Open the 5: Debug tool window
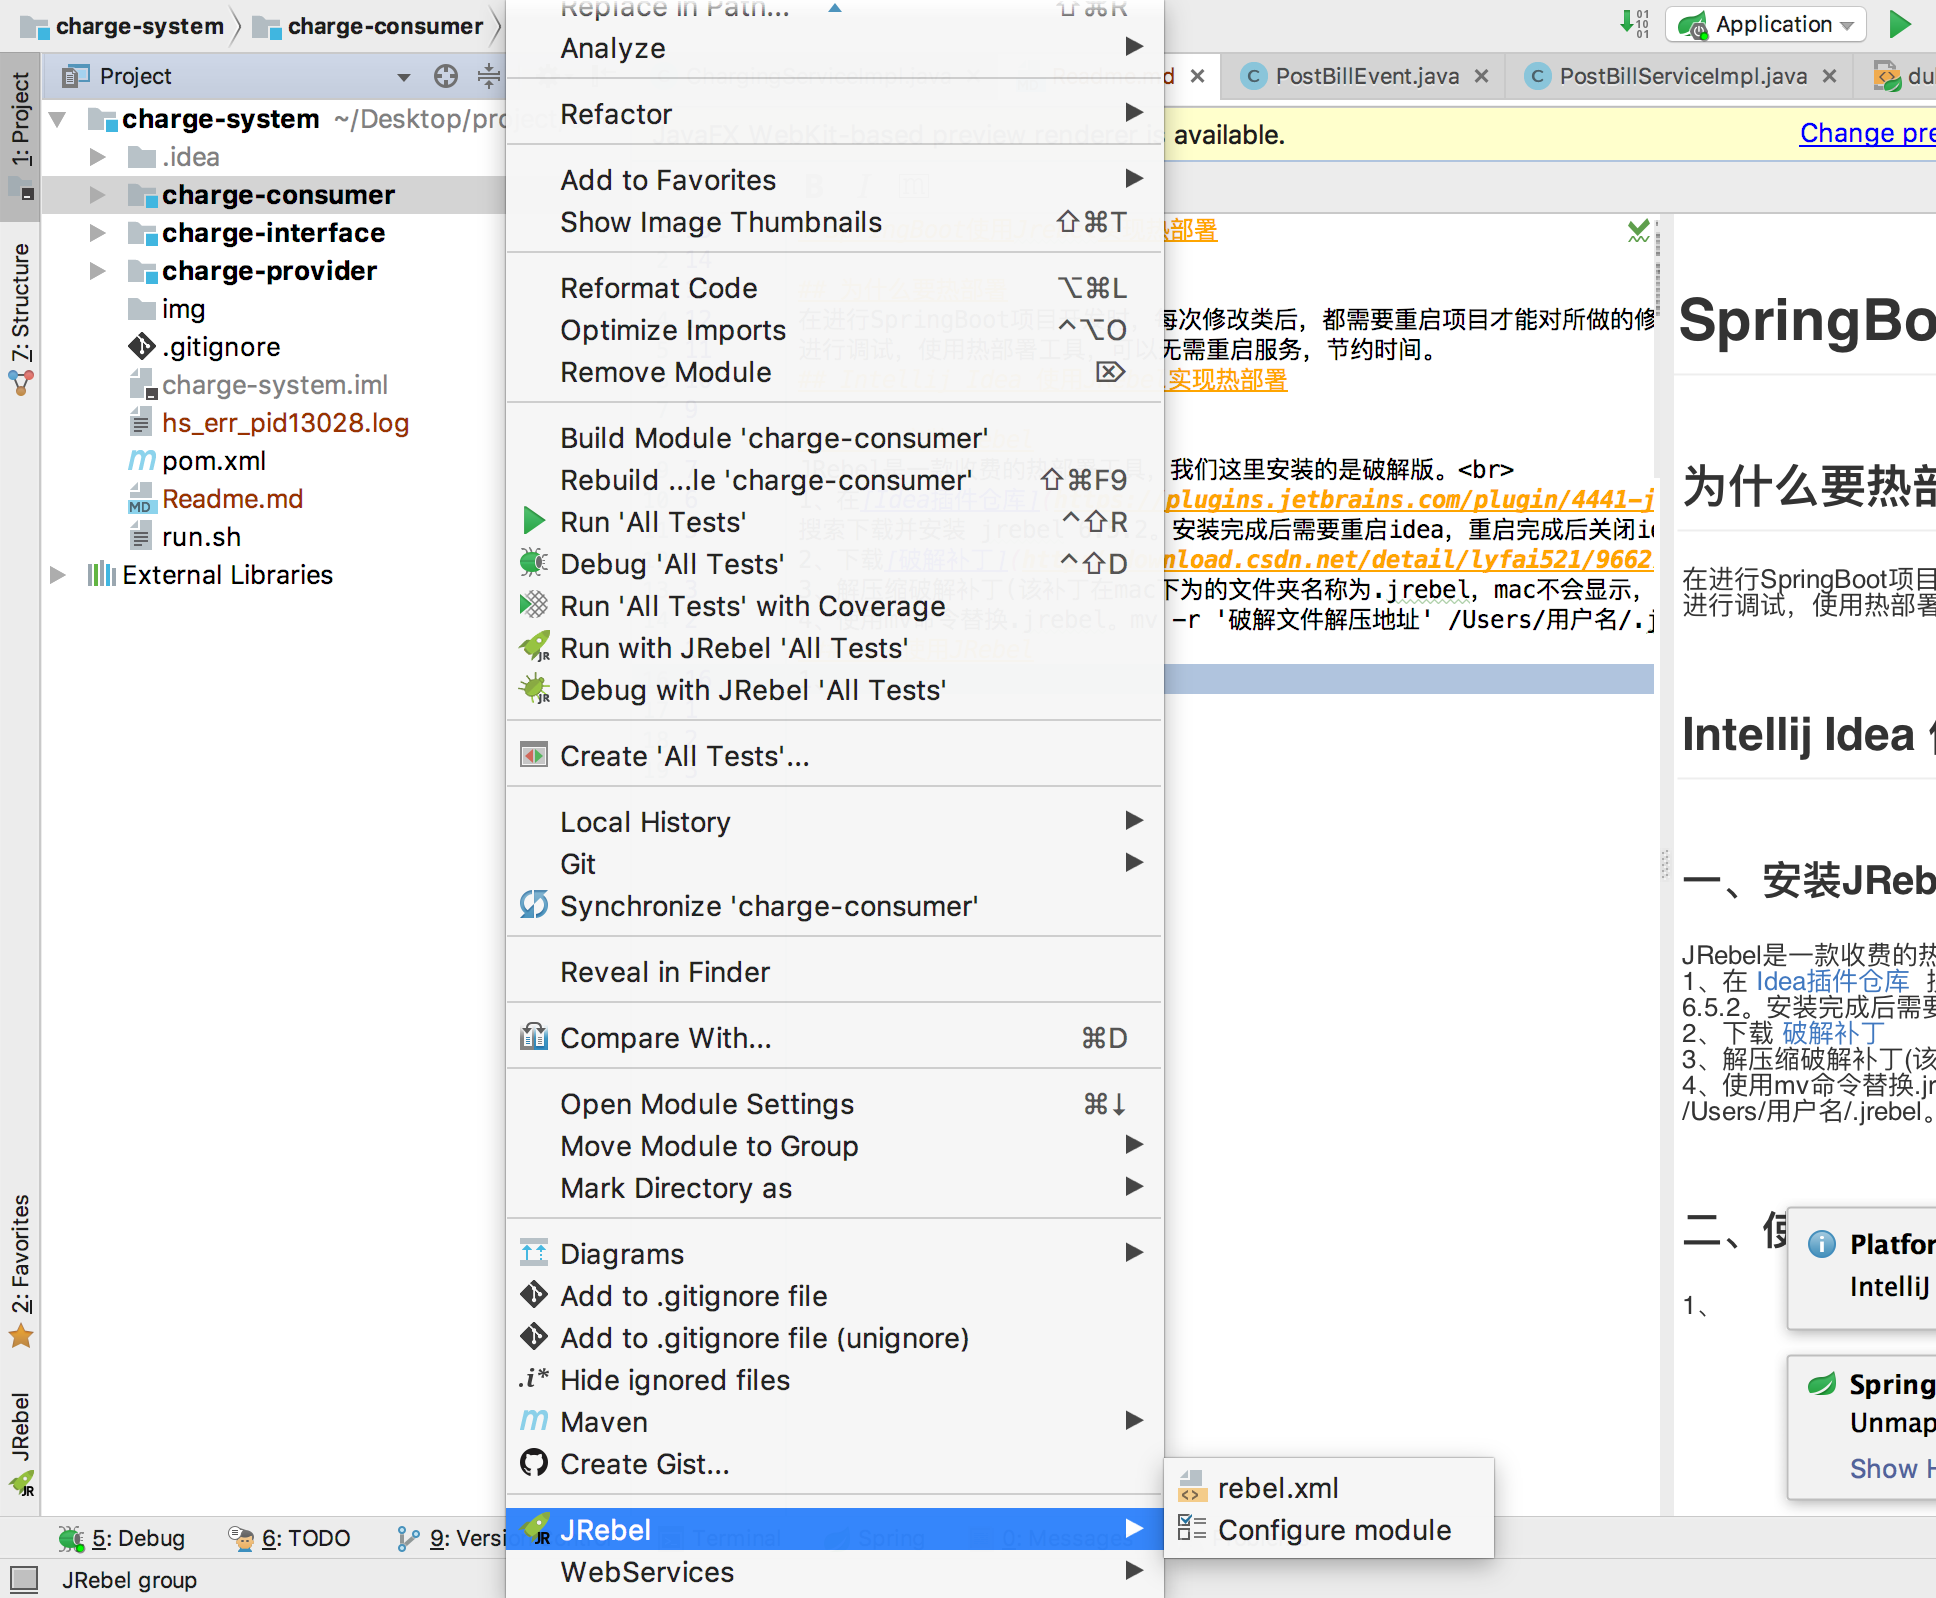The height and width of the screenshot is (1598, 1936). coord(122,1538)
